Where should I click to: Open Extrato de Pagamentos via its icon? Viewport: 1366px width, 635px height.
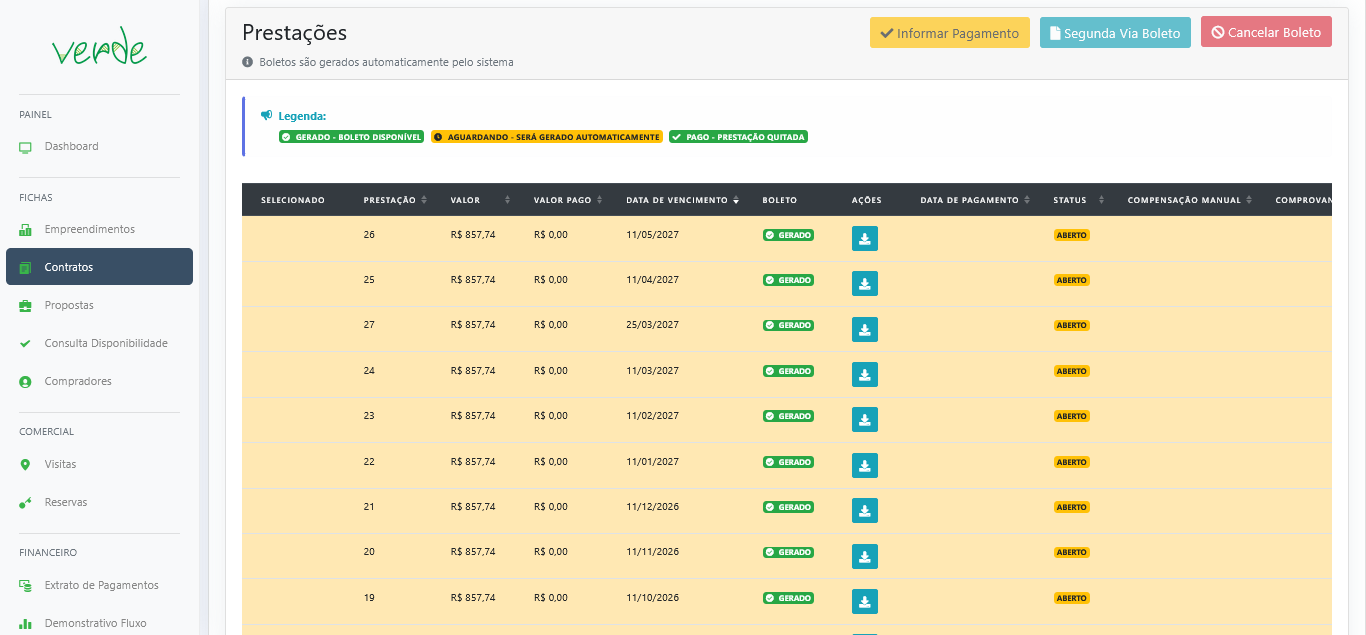[x=23, y=585]
